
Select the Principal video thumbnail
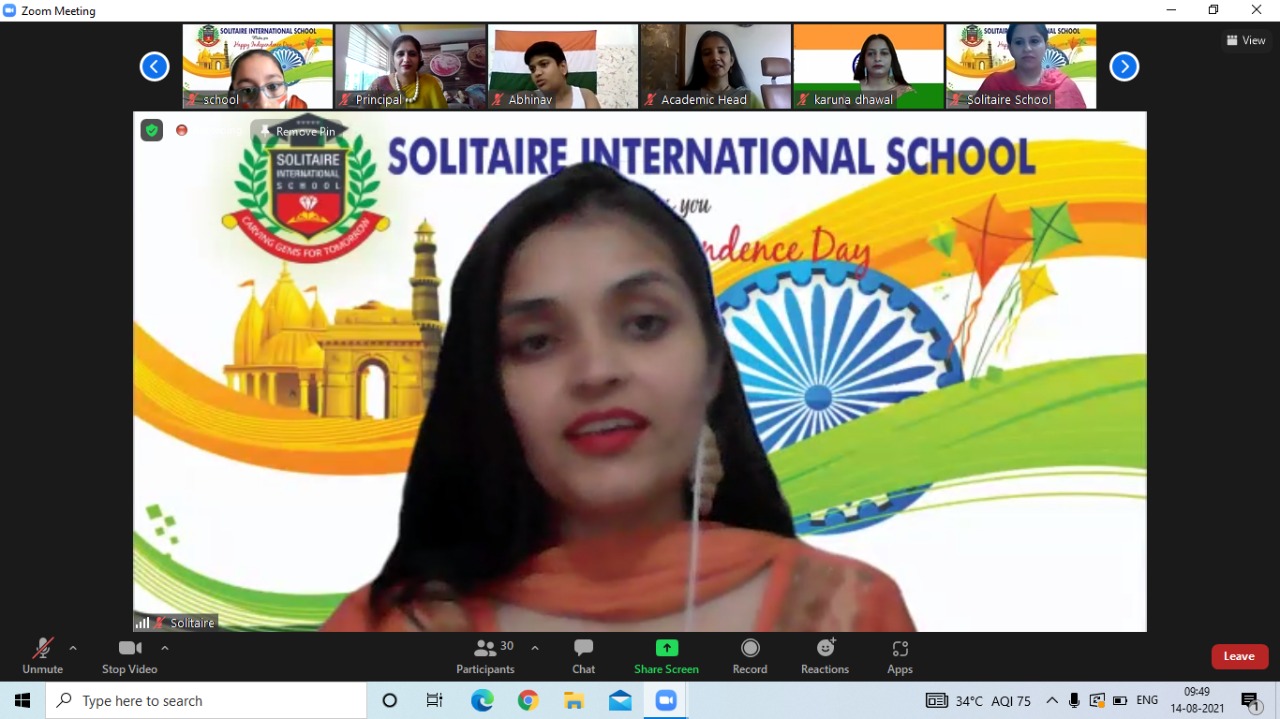pos(410,67)
